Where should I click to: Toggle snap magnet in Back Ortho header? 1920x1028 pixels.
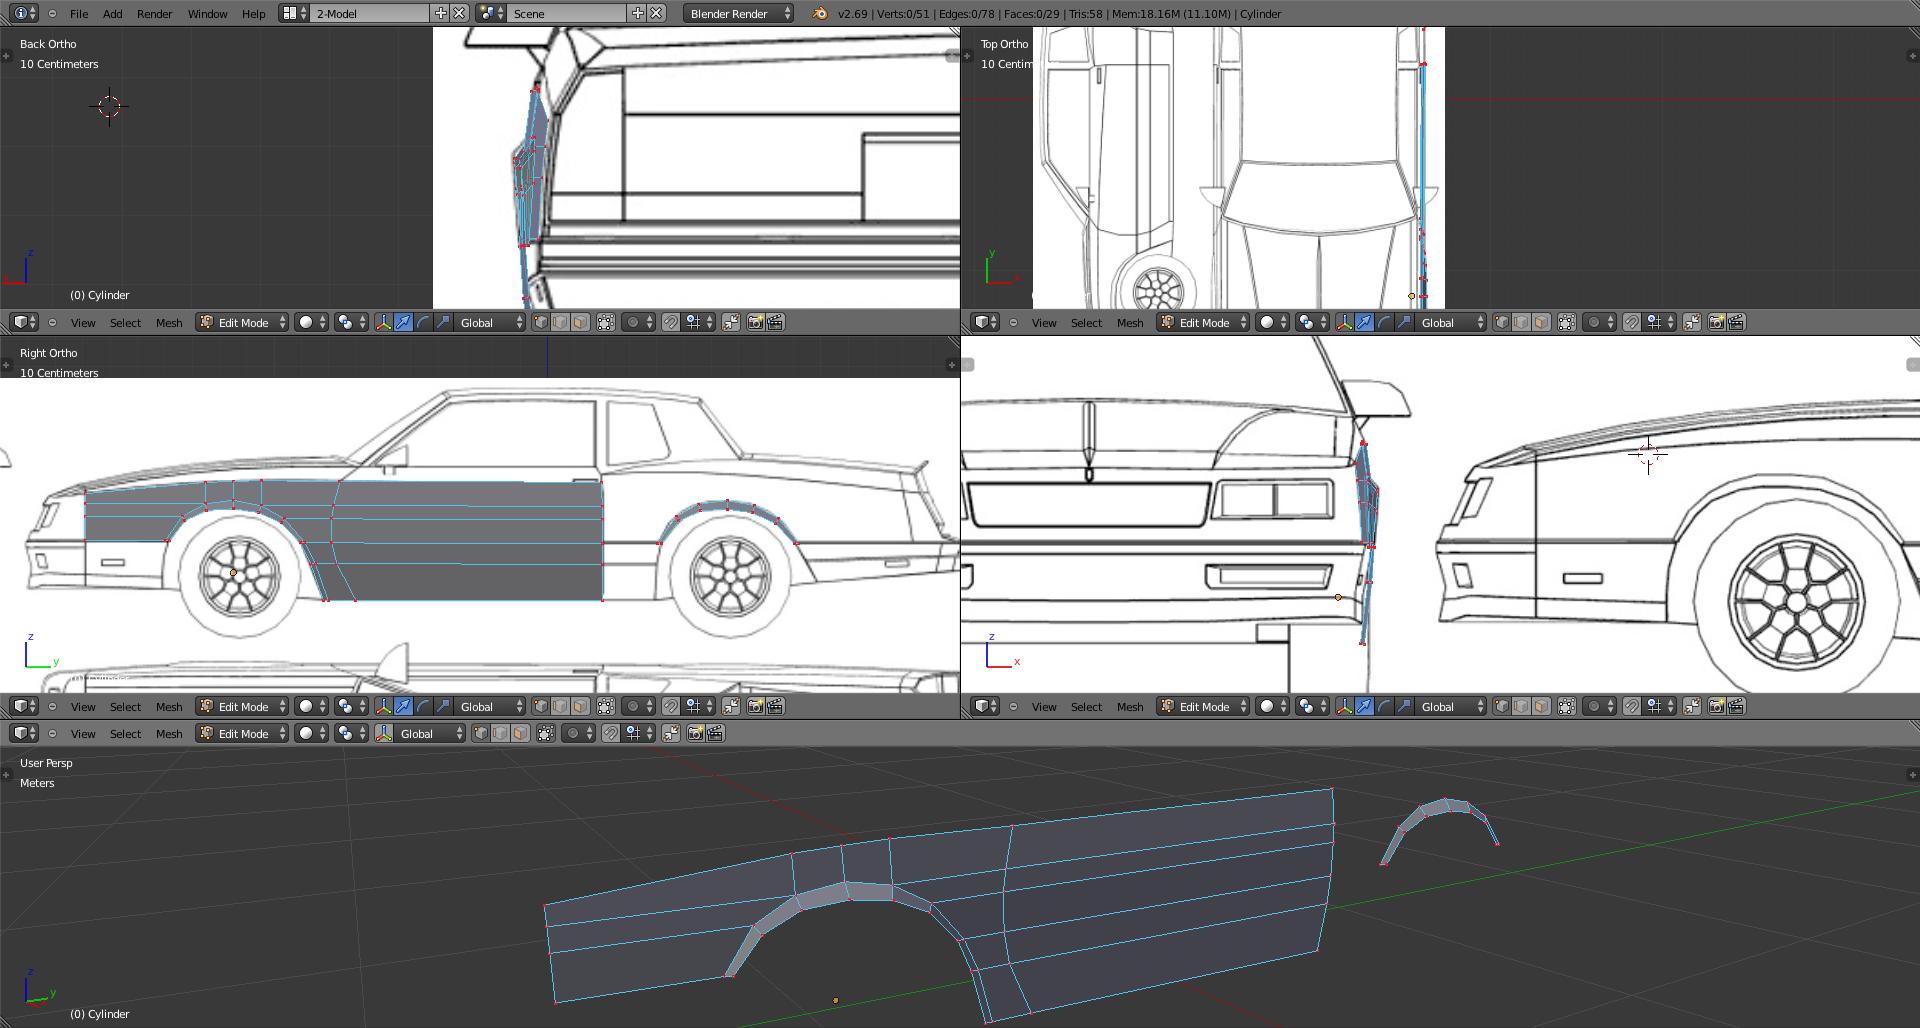[x=671, y=322]
